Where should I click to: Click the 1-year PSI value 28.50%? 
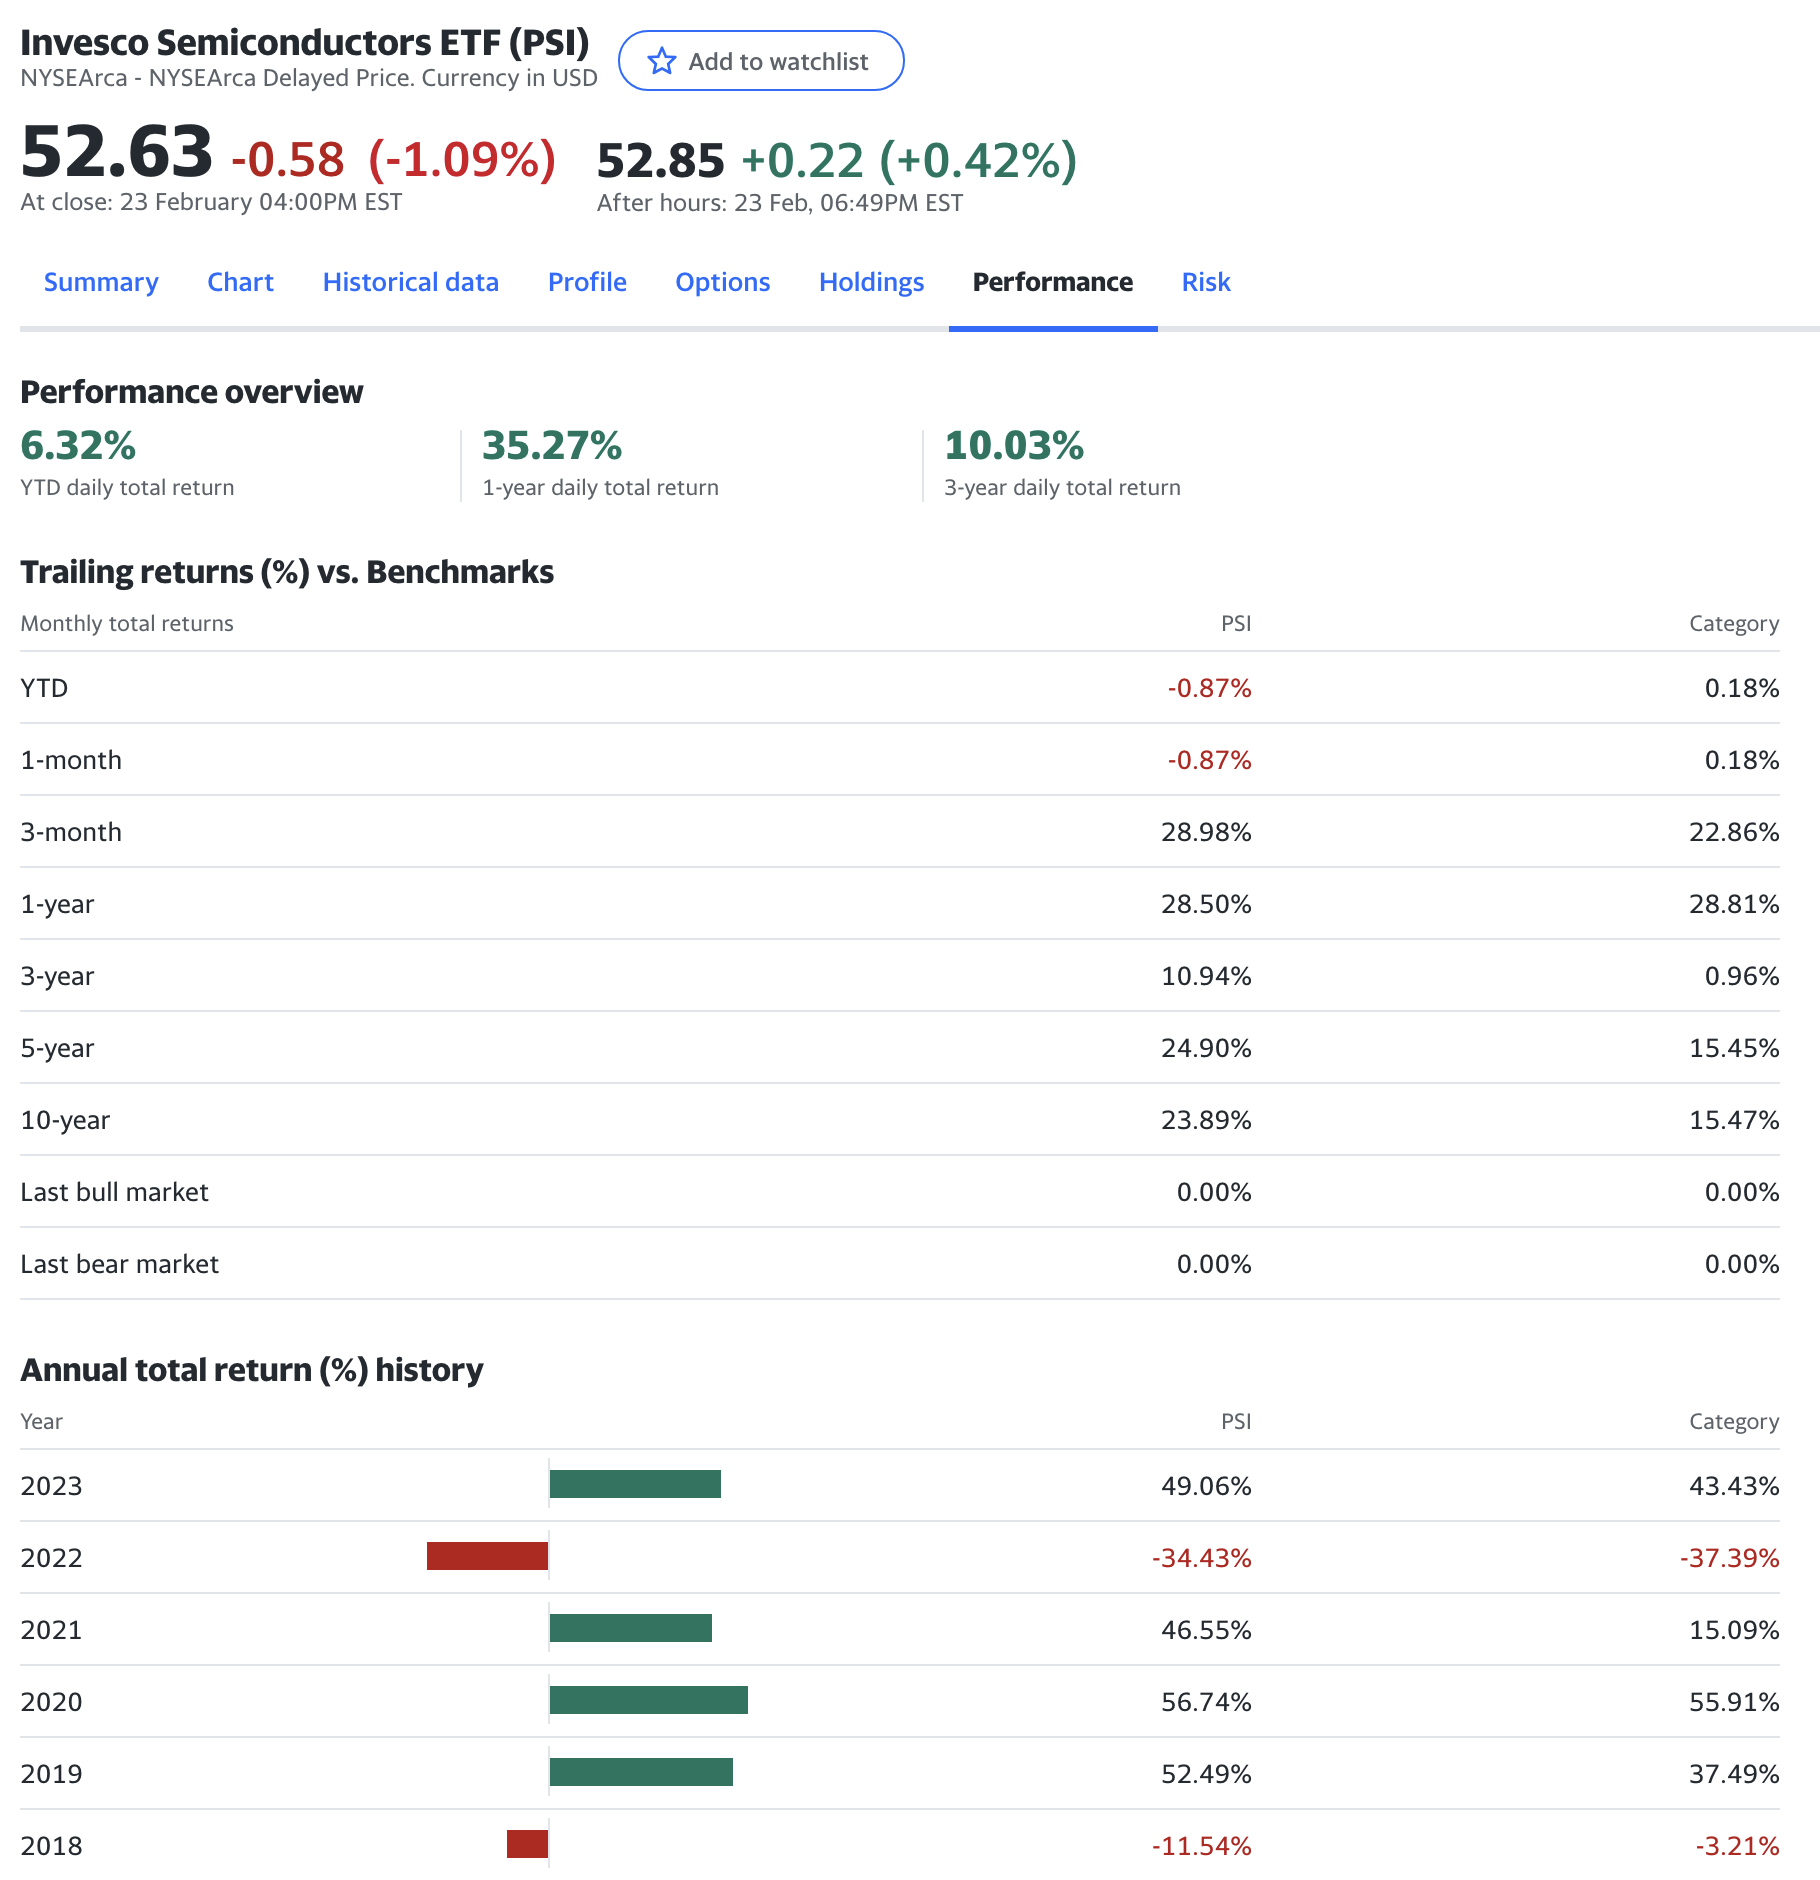(x=1206, y=904)
